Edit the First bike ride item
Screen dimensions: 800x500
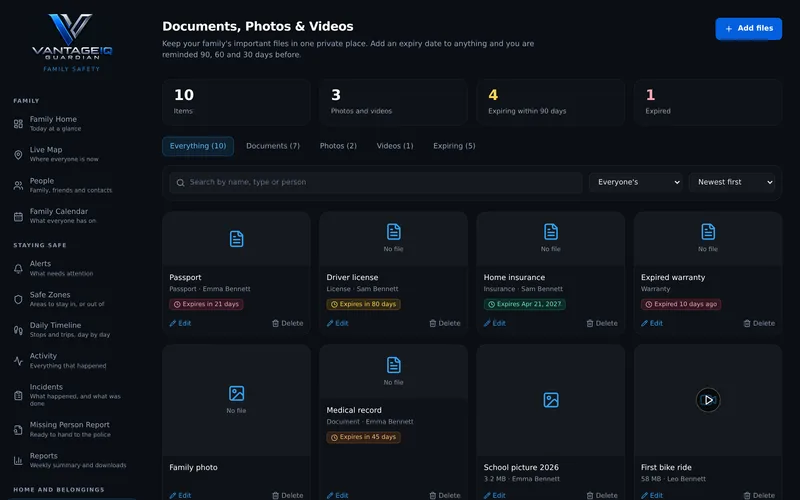pyautogui.click(x=652, y=495)
